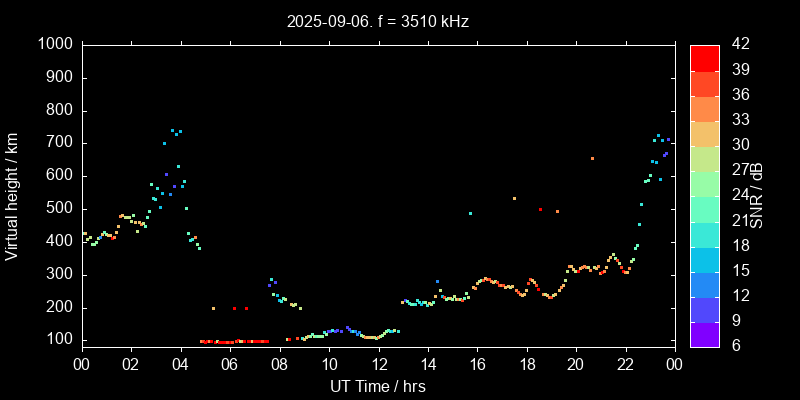Click the 1000 km tick label on y-axis
The width and height of the screenshot is (800, 400).
point(54,44)
